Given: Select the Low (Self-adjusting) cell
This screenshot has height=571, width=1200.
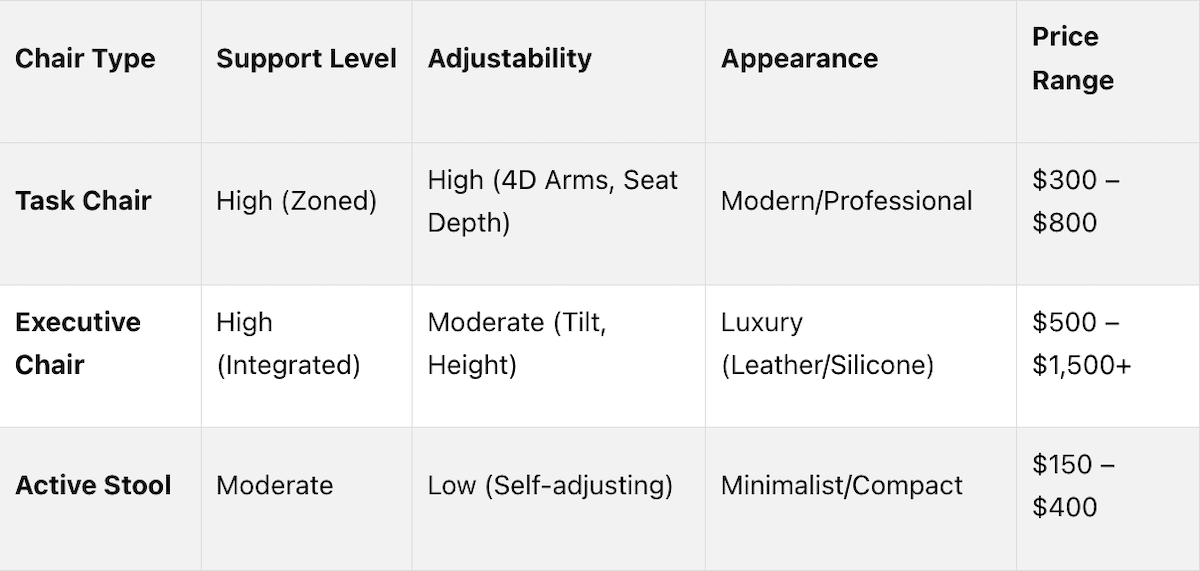Looking at the screenshot, I should 550,486.
